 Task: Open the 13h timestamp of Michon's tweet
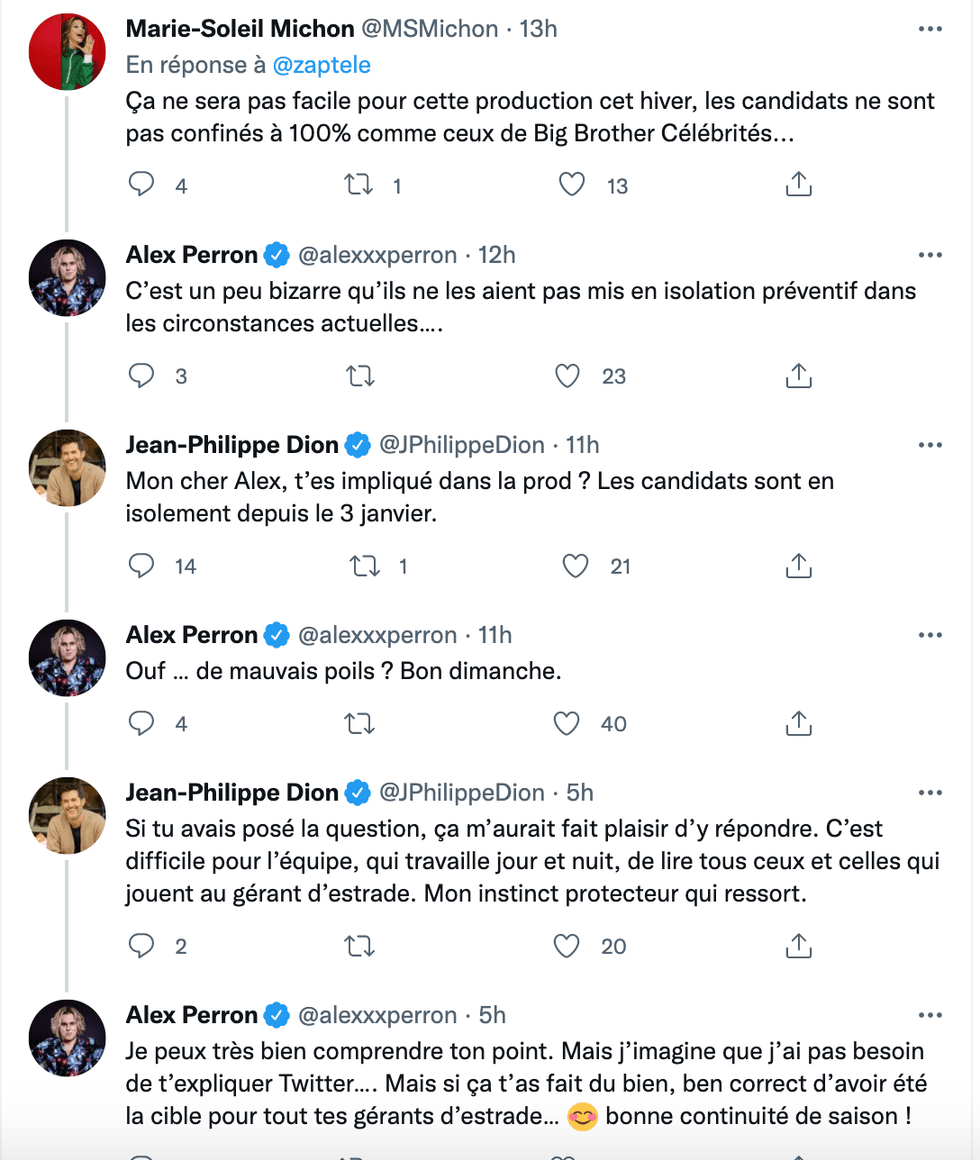pyautogui.click(x=538, y=29)
